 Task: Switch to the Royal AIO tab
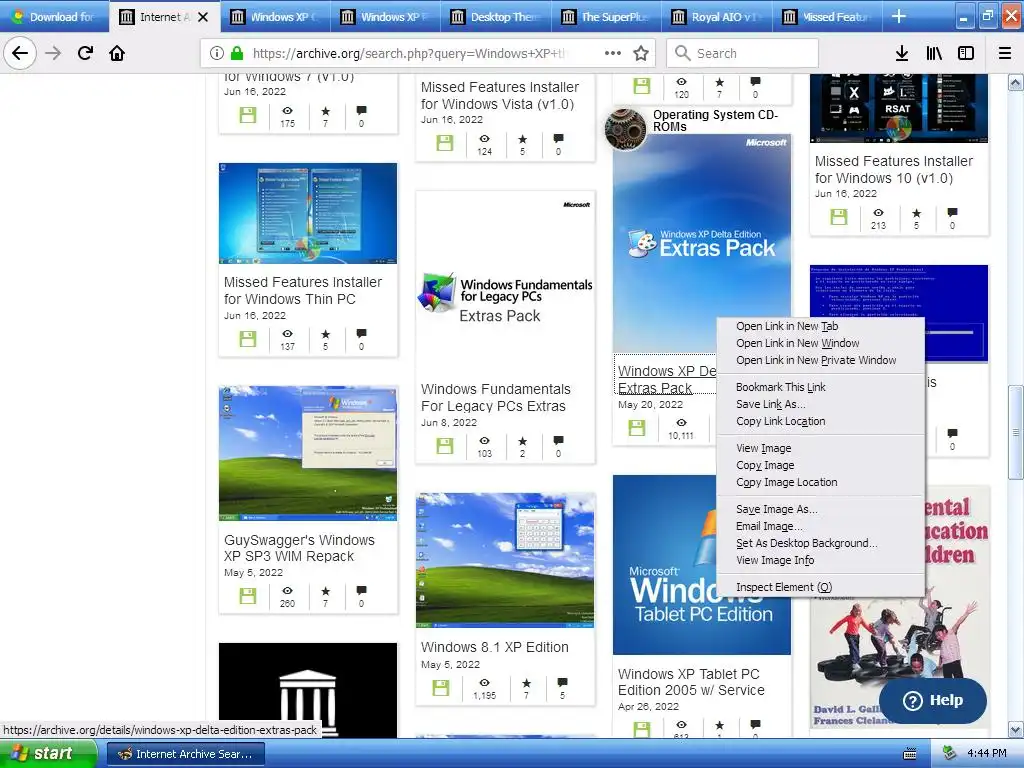[716, 16]
